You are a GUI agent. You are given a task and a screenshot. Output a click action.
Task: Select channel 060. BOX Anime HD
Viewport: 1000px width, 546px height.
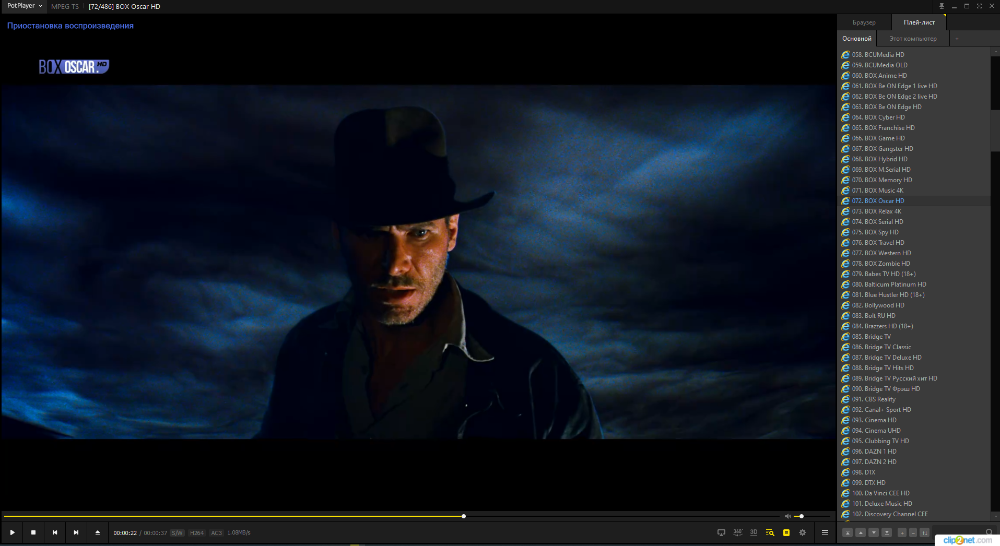(915, 75)
